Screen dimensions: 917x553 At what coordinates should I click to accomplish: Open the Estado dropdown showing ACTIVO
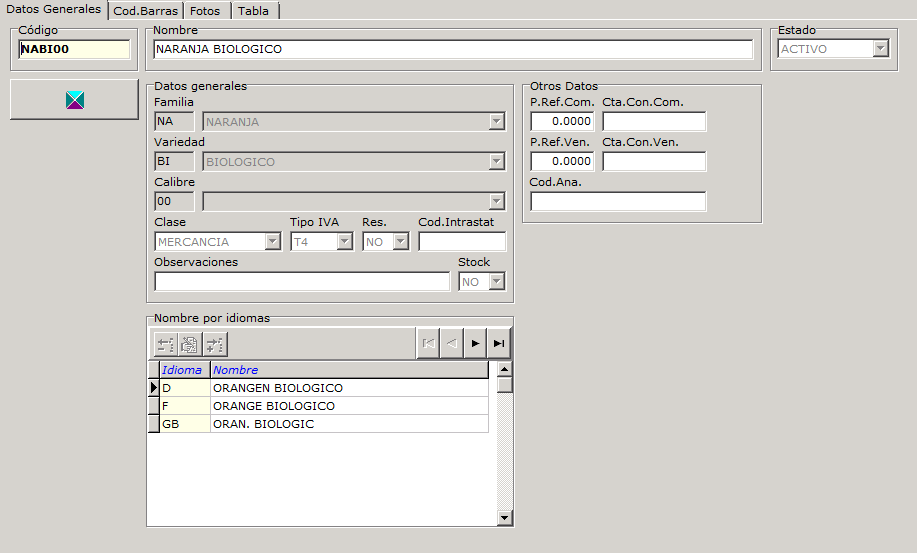[880, 49]
